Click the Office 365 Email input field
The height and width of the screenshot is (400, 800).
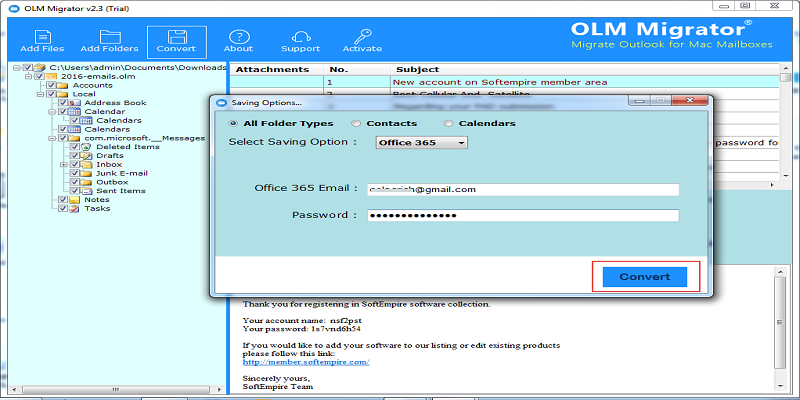523,190
